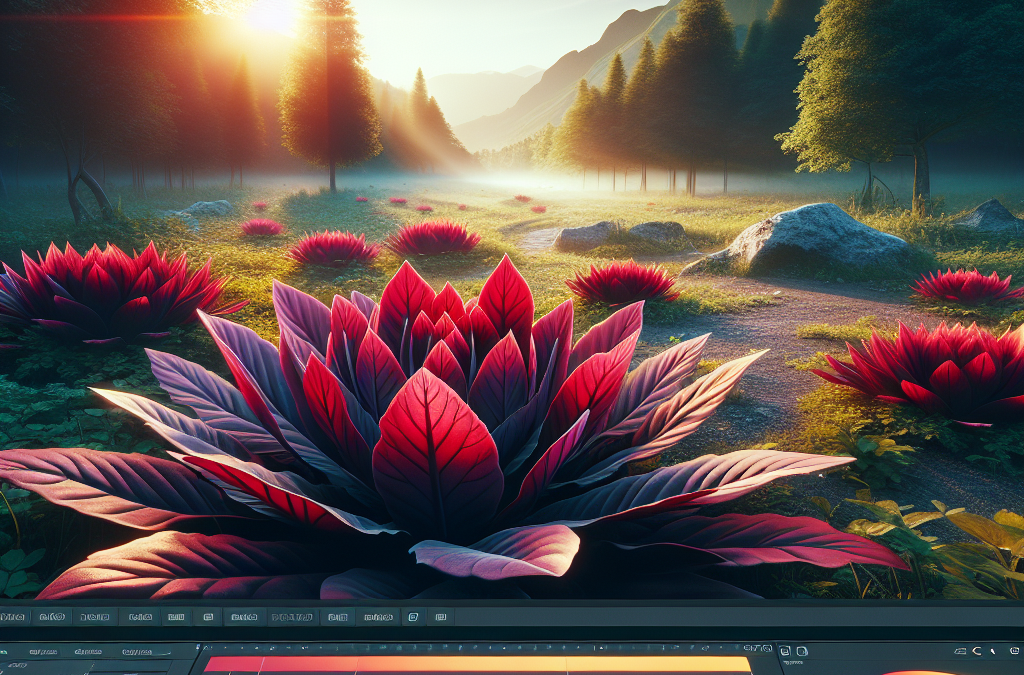Select the third toolbar button from the left
The width and height of the screenshot is (1024, 675).
pos(95,616)
